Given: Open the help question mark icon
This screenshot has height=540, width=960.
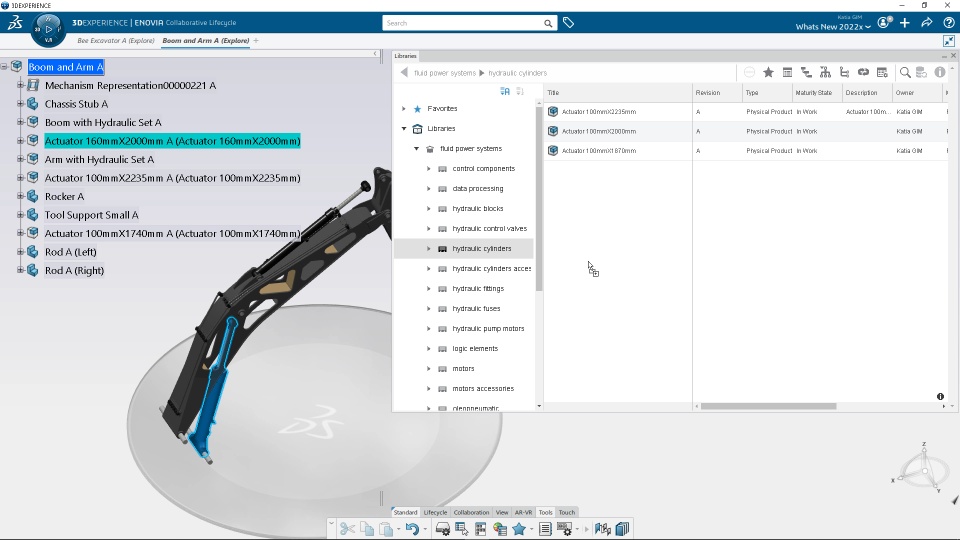Looking at the screenshot, I should [949, 23].
